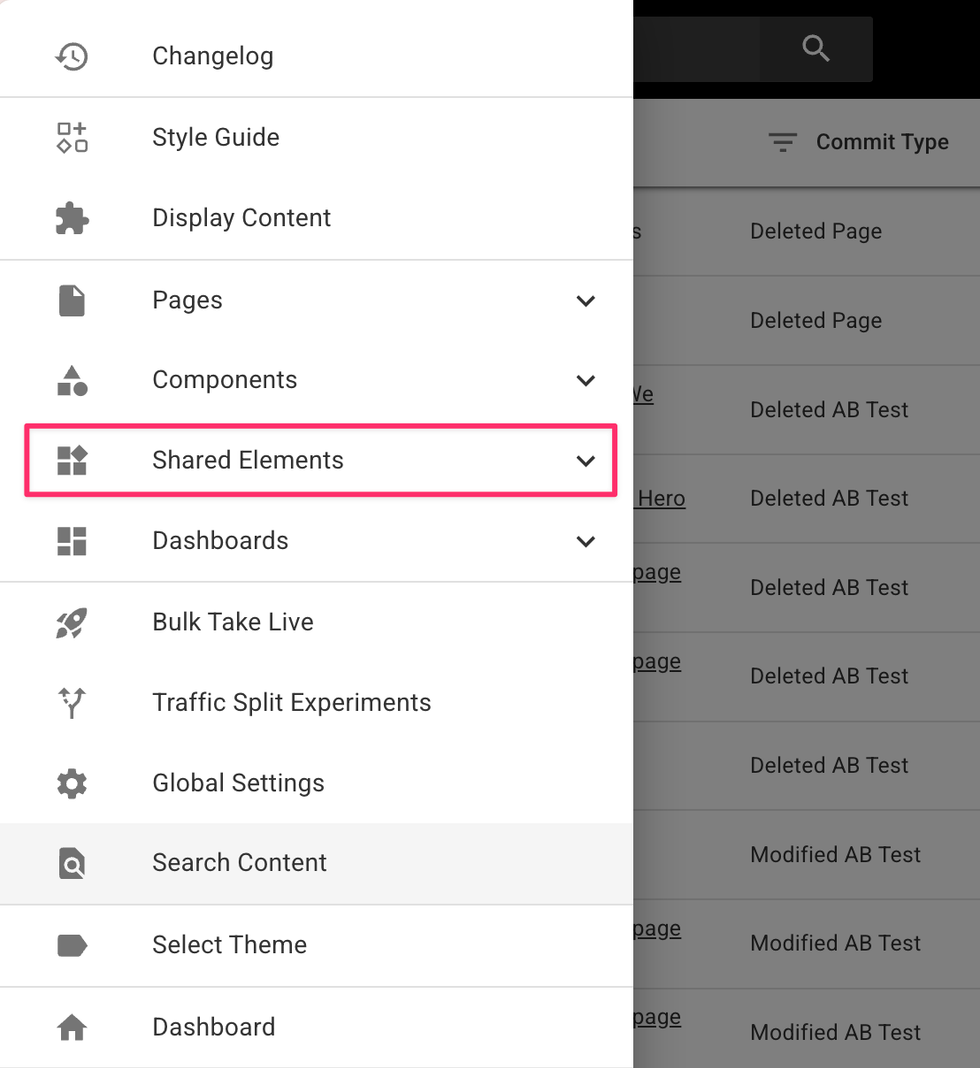Viewport: 980px width, 1068px height.
Task: Open the Commit Type filter
Action: 859,142
